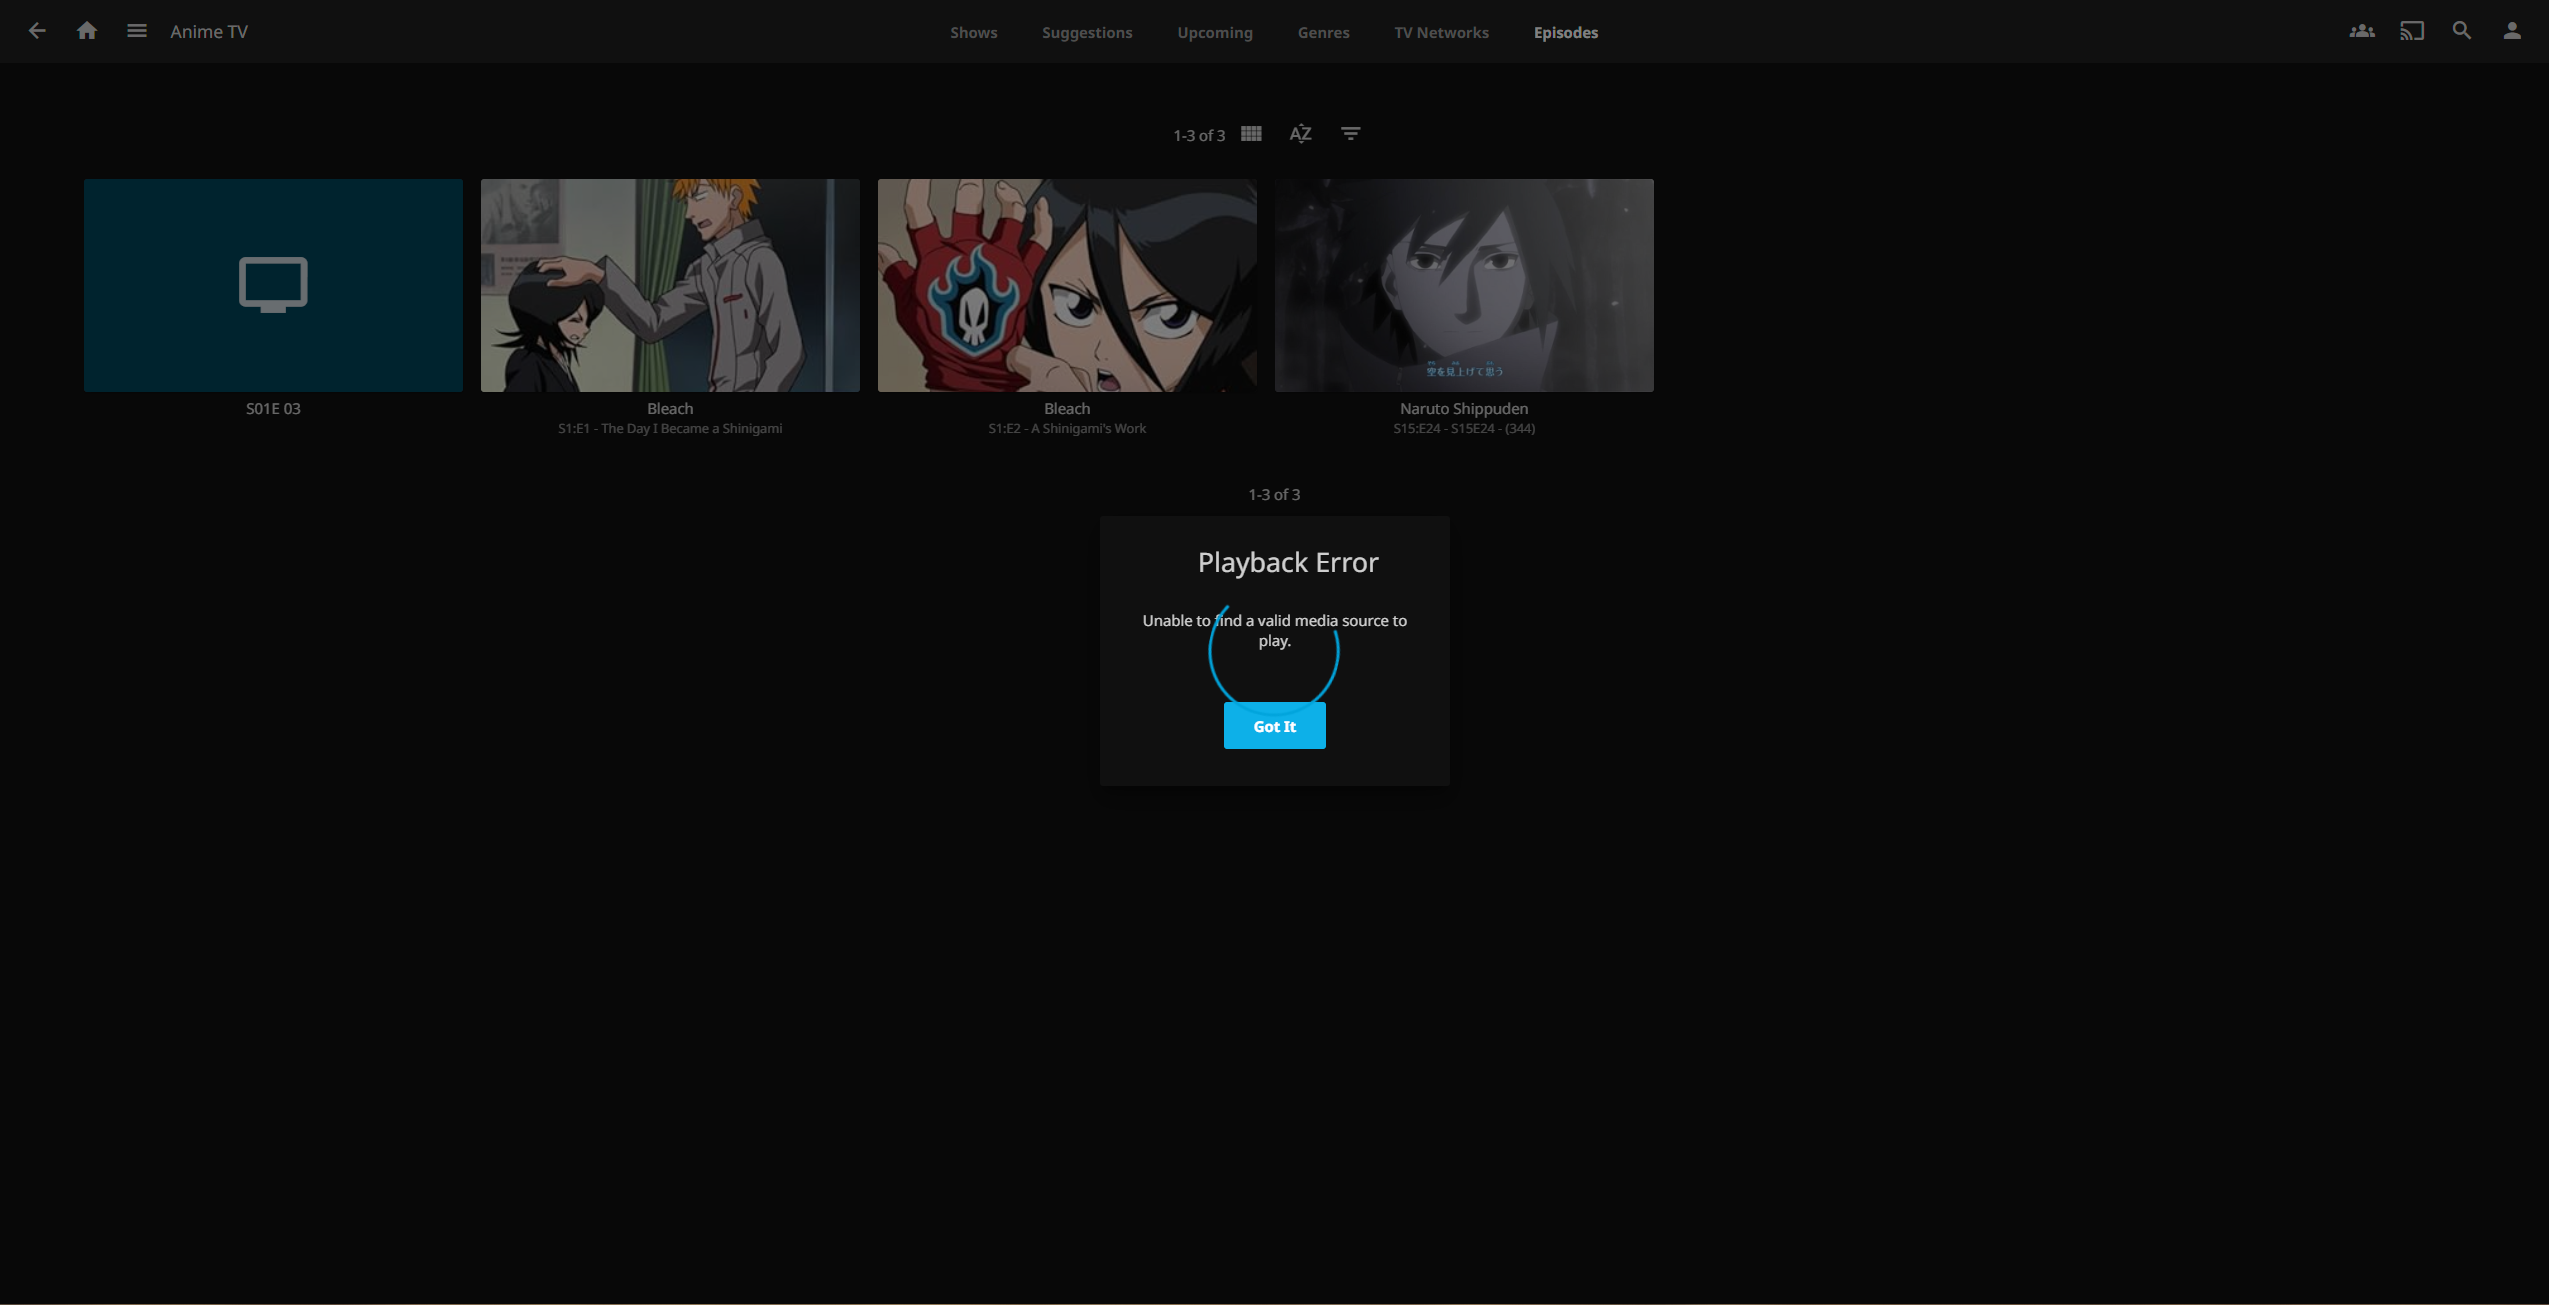Dismiss the error with Got It

tap(1274, 726)
